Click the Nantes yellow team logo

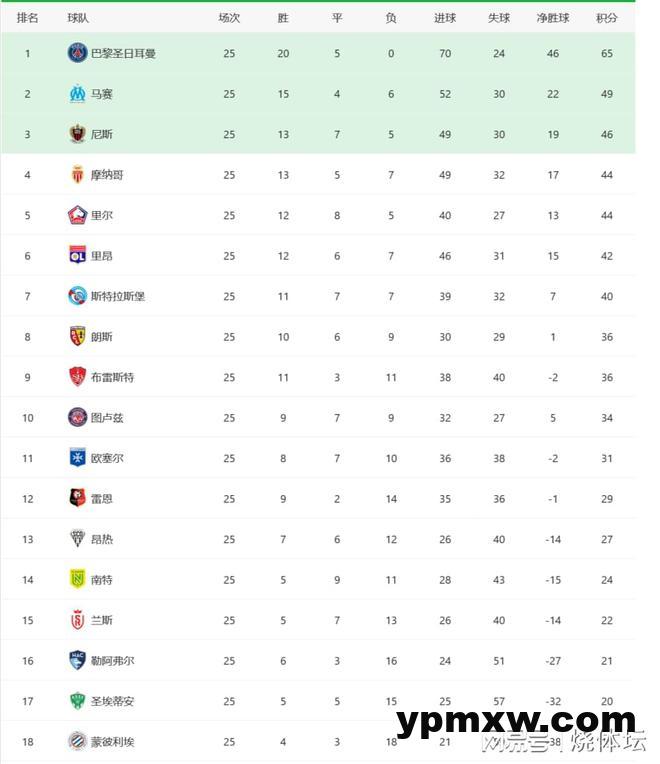[77, 580]
